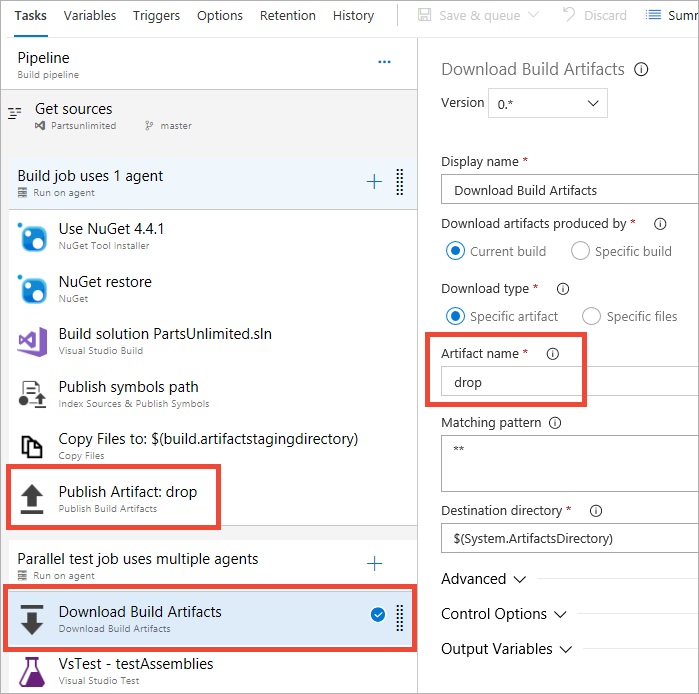This screenshot has width=699, height=694.
Task: Add a task to Parallel test job
Action: point(374,564)
